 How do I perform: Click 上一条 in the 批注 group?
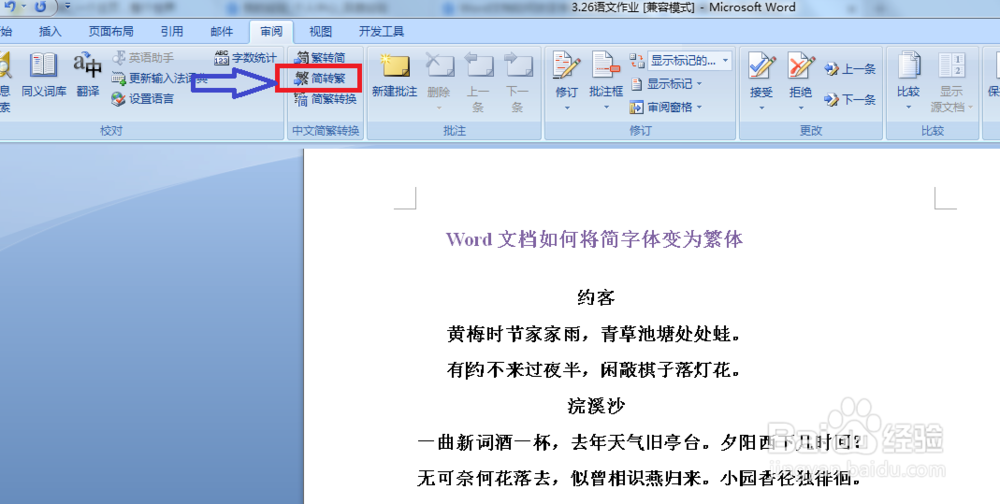pyautogui.click(x=478, y=82)
